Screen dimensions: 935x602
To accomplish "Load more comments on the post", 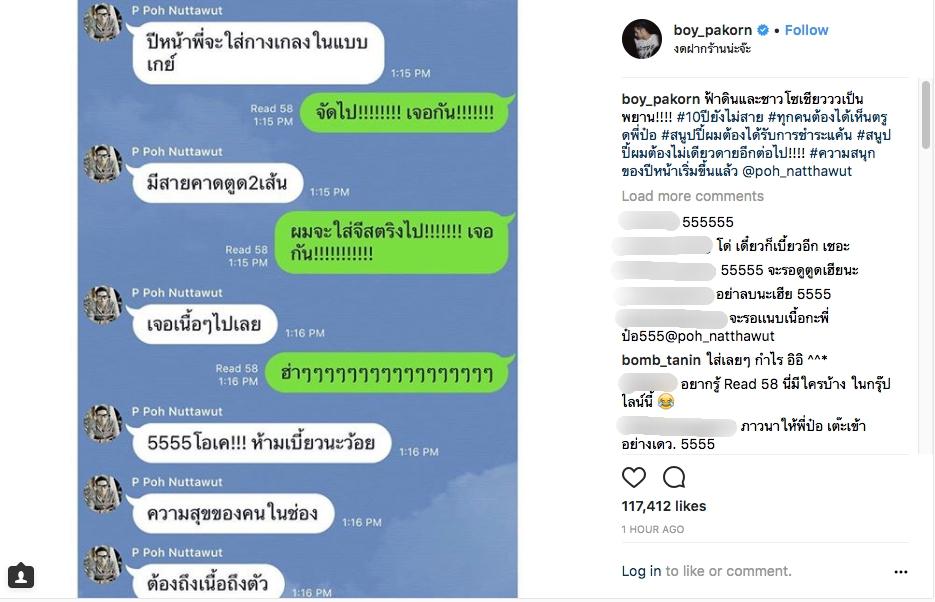I will click(692, 196).
